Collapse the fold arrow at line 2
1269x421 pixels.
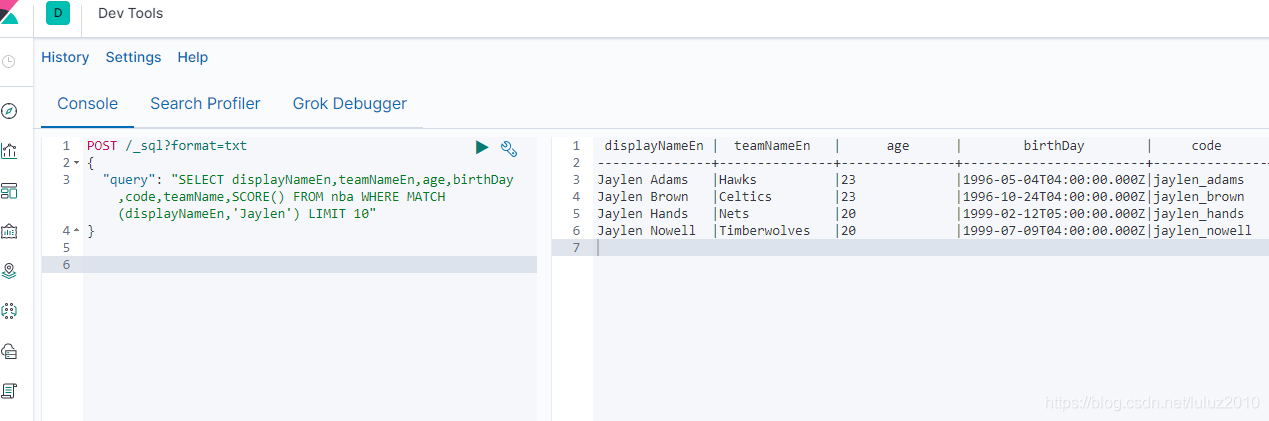[76, 163]
